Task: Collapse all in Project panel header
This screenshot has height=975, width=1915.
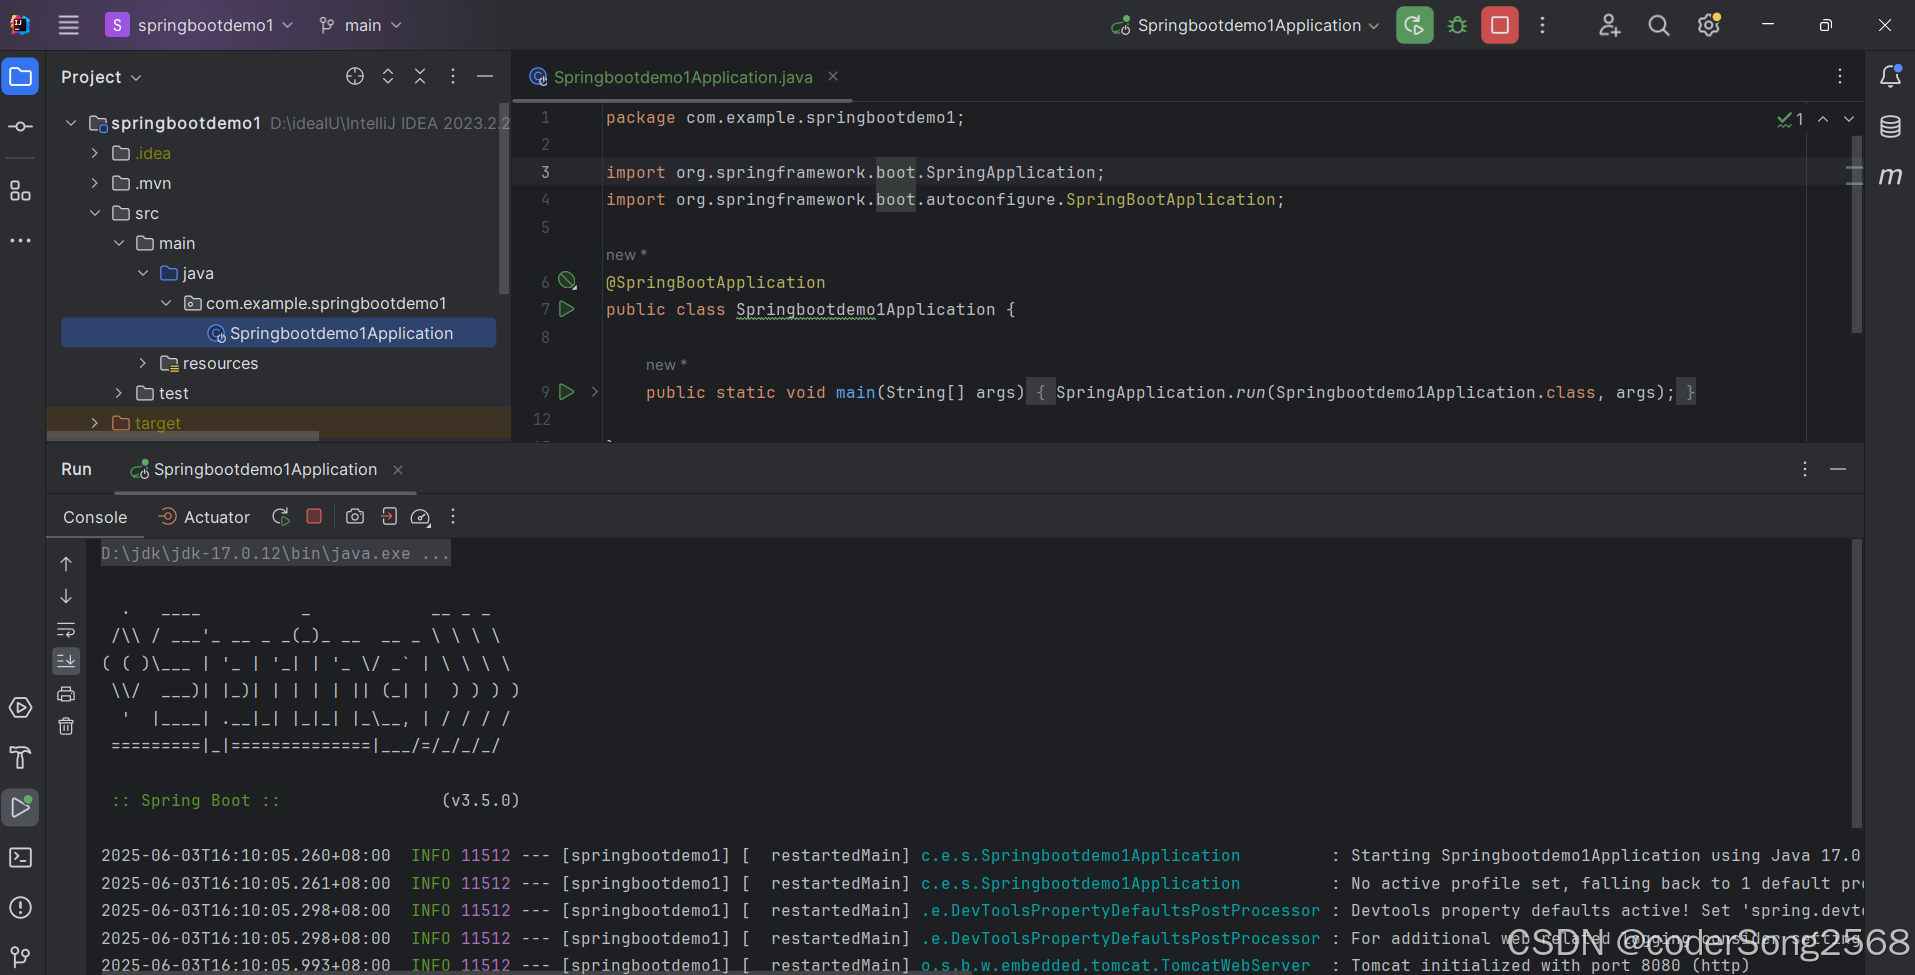Action: click(x=420, y=76)
